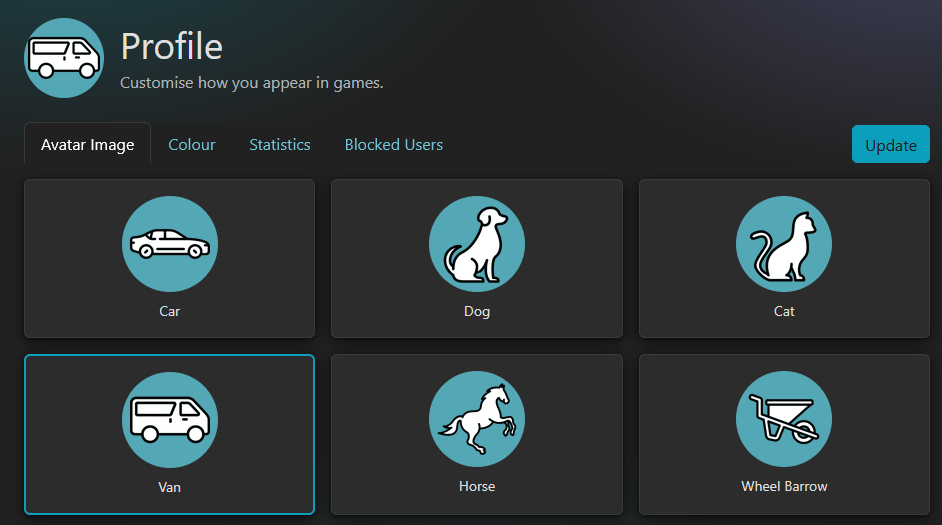Viewport: 942px width, 525px height.
Task: Click the "Profile" heading
Action: (x=172, y=46)
